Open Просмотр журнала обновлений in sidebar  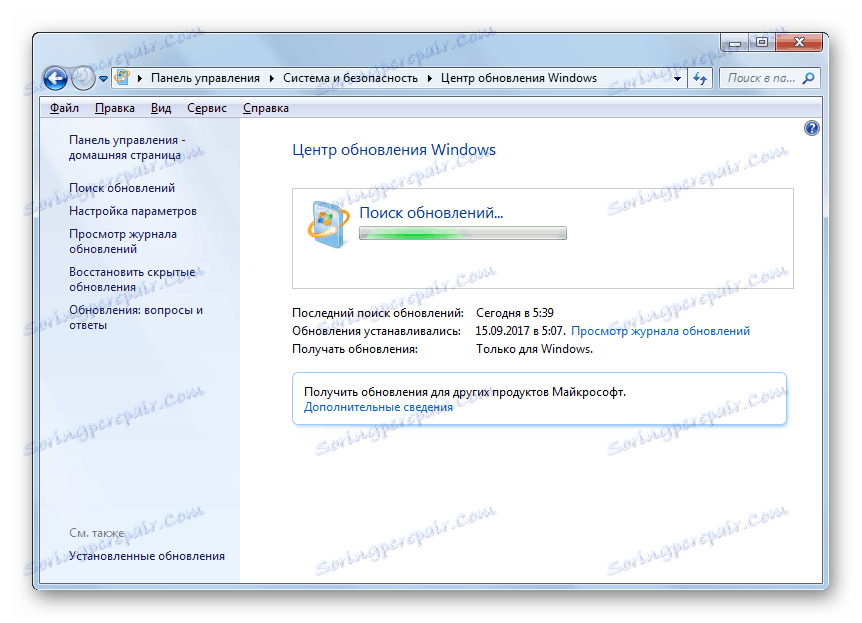(x=123, y=241)
